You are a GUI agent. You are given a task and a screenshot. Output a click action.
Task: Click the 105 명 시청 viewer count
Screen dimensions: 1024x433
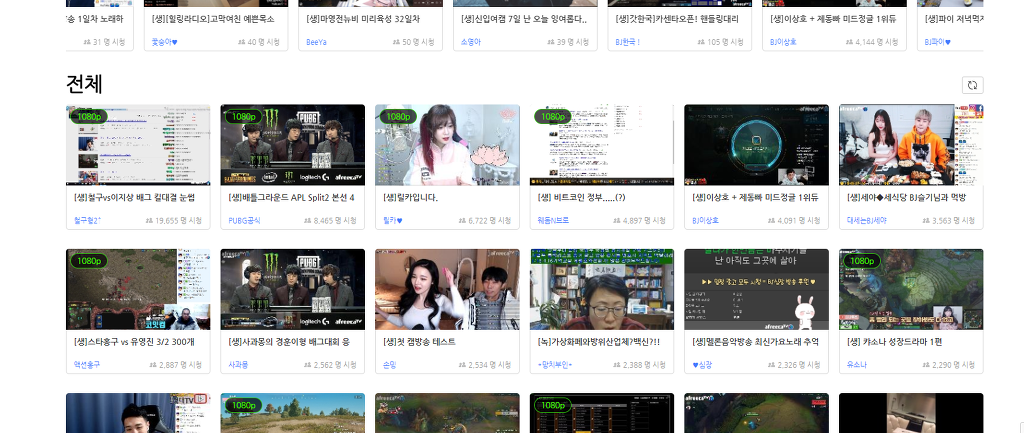tap(722, 42)
